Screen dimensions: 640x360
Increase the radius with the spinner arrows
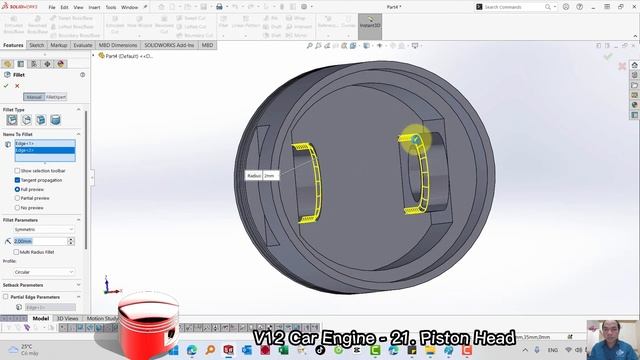tap(71, 240)
